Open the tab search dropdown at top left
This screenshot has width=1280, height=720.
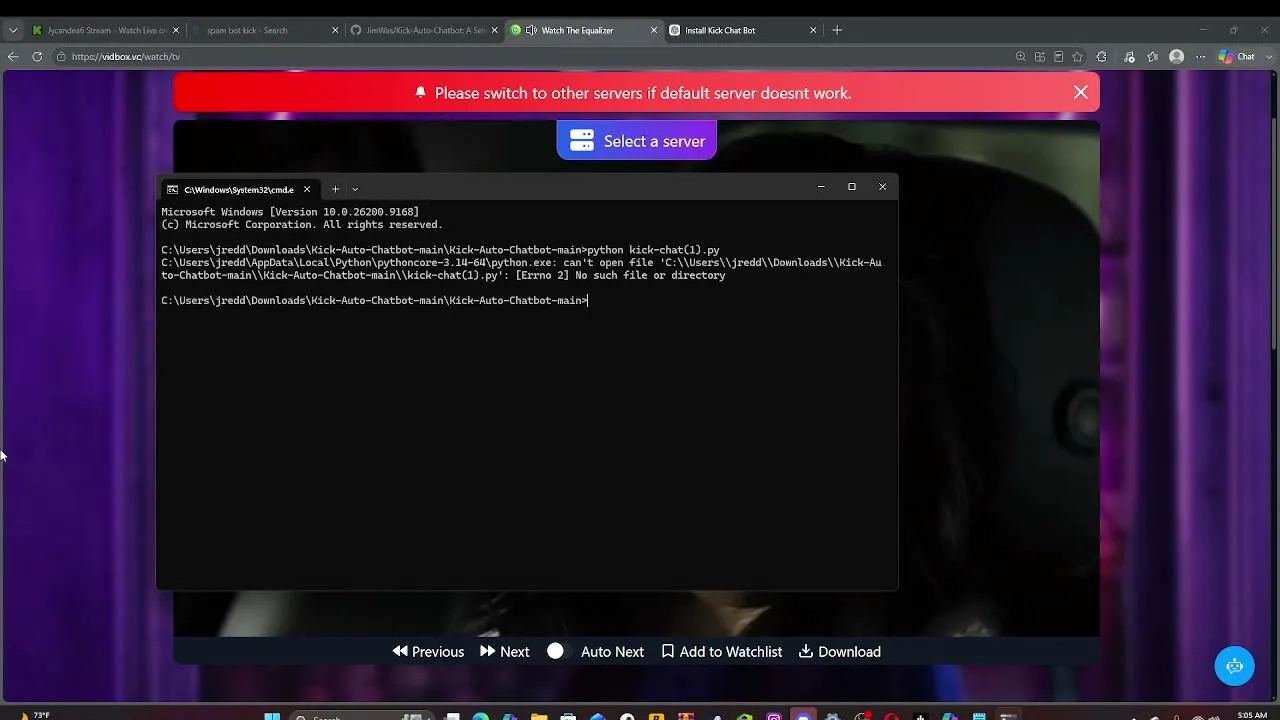point(13,30)
